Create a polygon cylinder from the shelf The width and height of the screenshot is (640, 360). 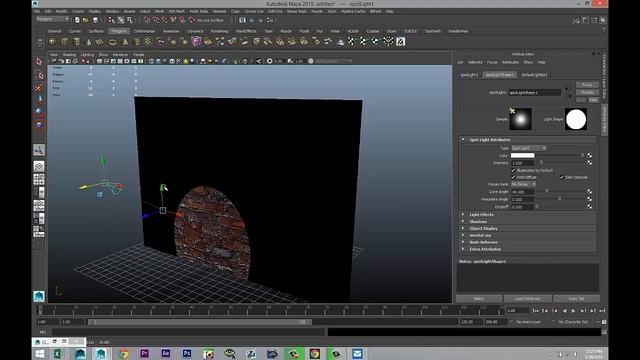tap(77, 42)
